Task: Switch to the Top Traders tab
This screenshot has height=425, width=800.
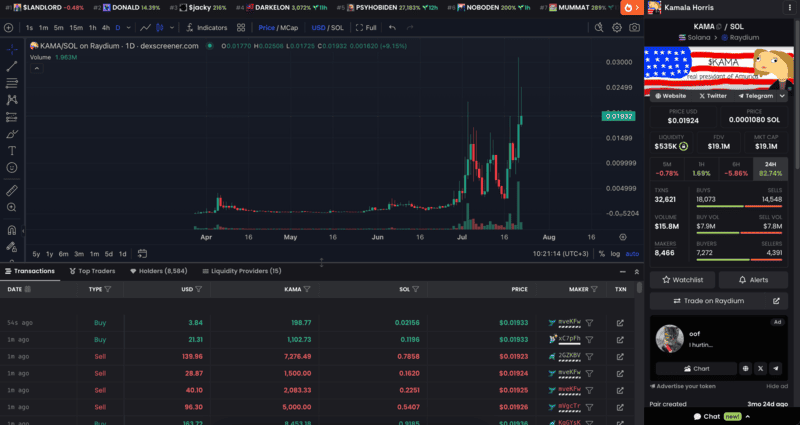Action: point(92,271)
